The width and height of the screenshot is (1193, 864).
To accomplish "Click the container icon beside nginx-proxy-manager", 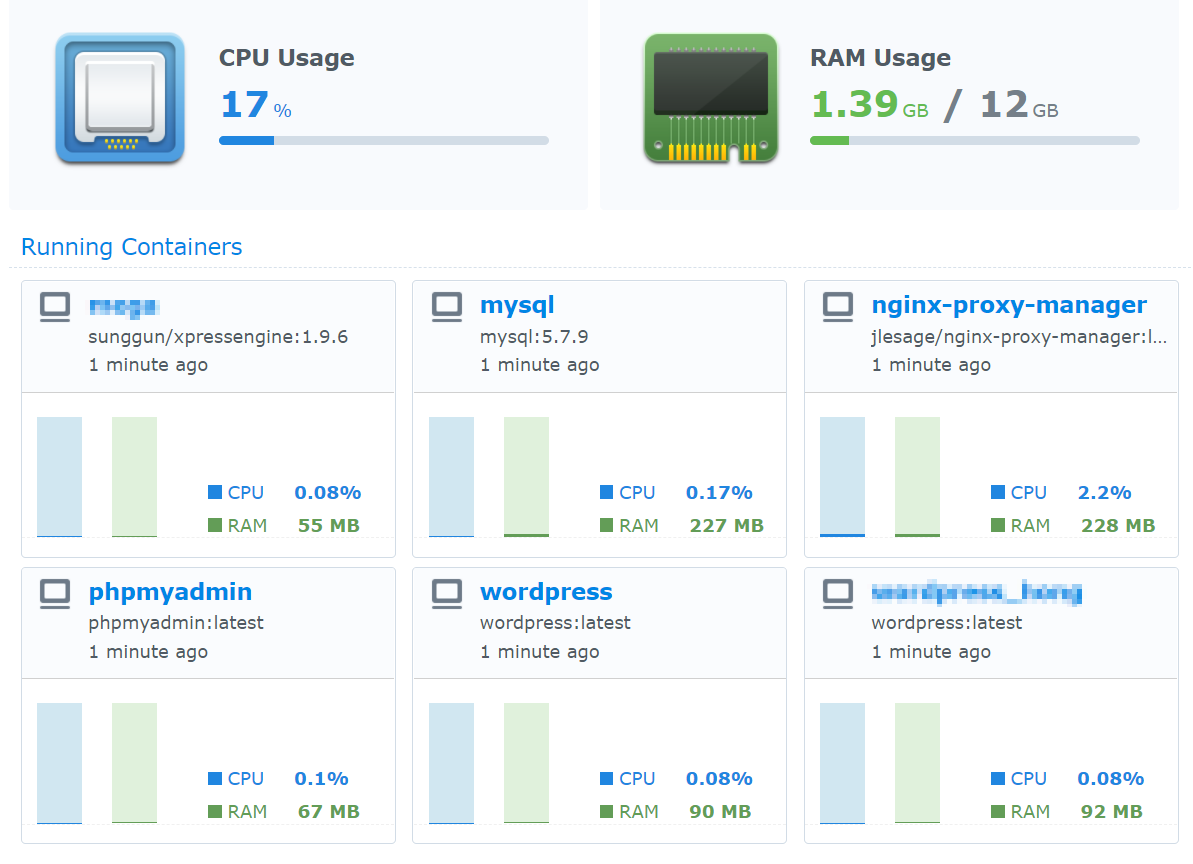I will click(838, 307).
